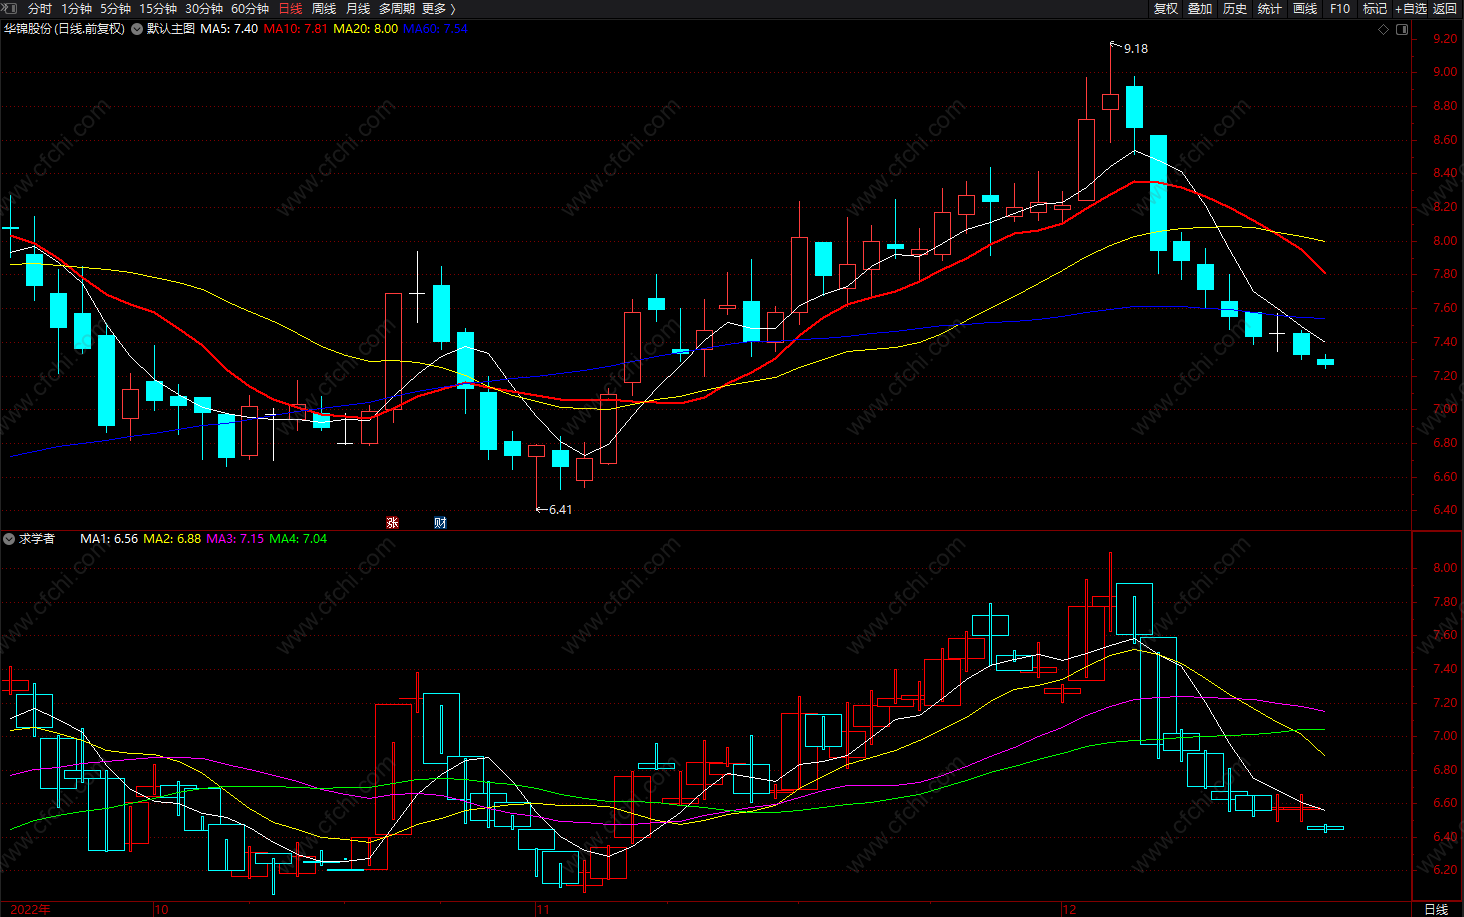Image resolution: width=1464 pixels, height=917 pixels.
Task: Open the 历史 history button
Action: point(1235,9)
